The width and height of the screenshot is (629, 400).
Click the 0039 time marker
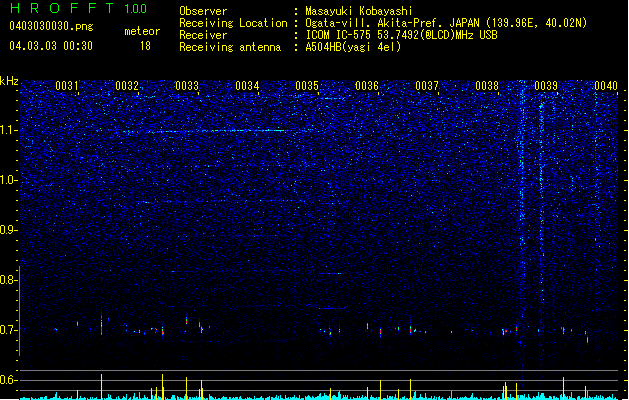pyautogui.click(x=546, y=86)
